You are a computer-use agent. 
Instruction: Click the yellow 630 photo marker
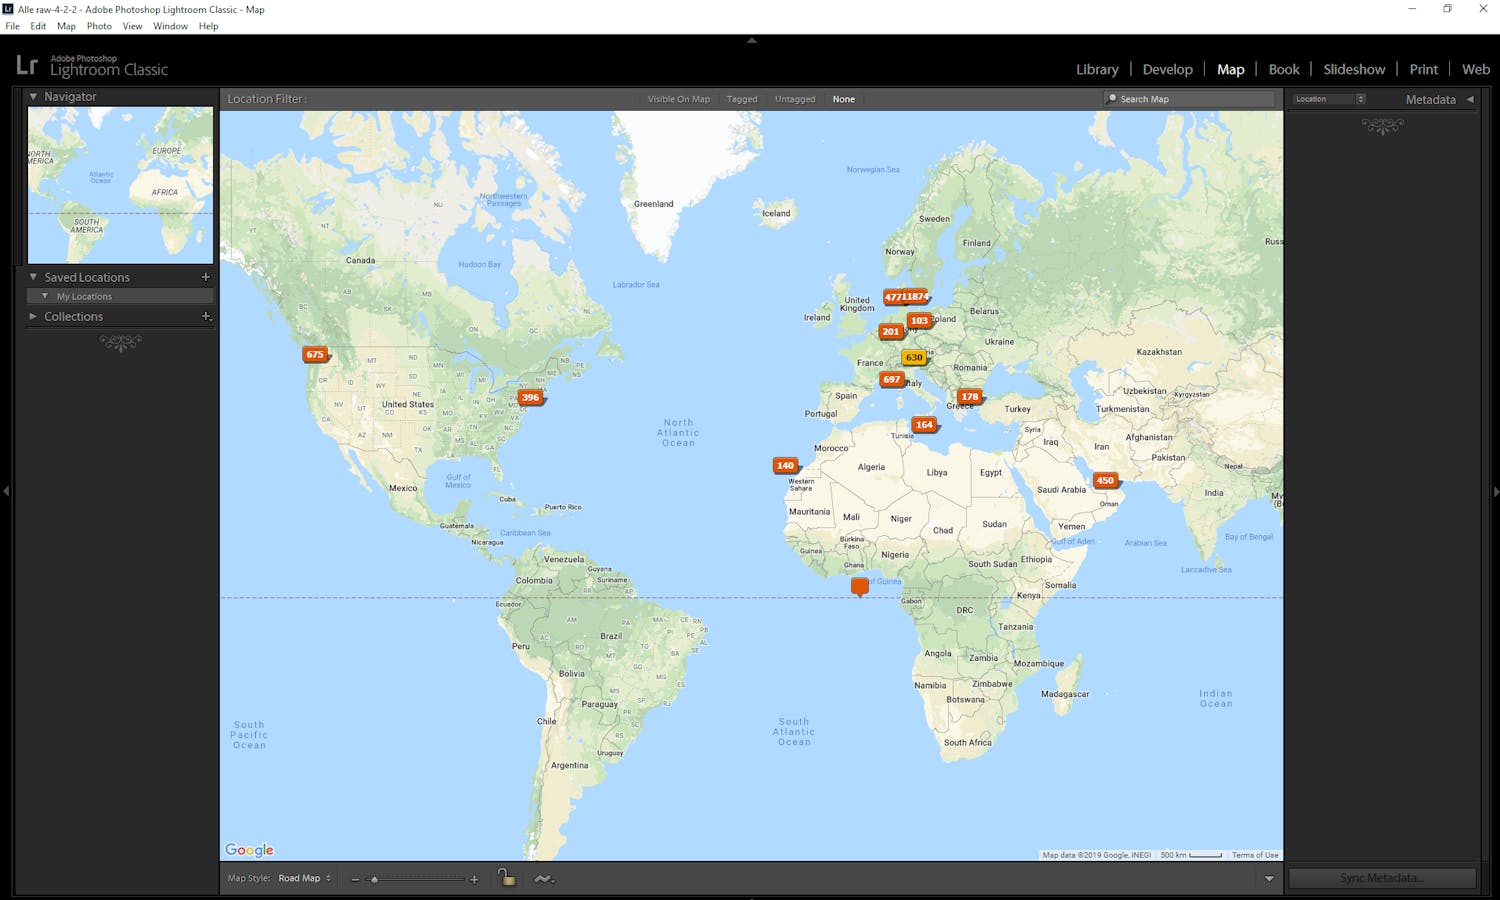tap(914, 358)
